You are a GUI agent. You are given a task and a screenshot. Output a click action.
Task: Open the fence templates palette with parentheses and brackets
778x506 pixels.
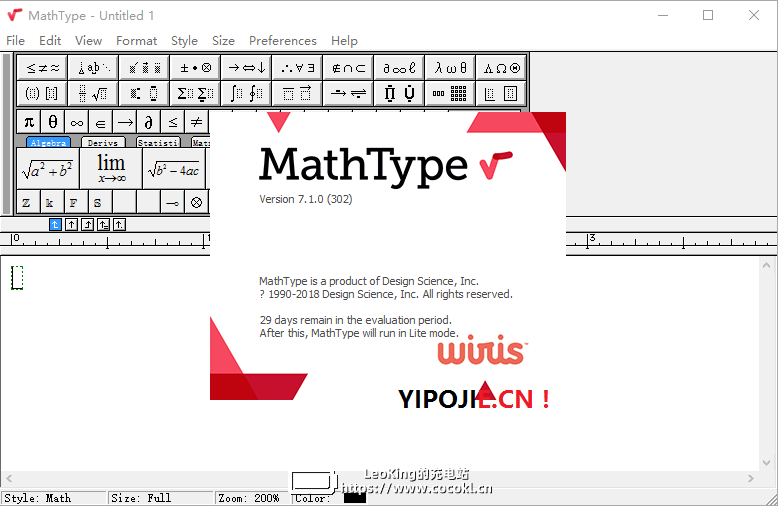pos(42,93)
